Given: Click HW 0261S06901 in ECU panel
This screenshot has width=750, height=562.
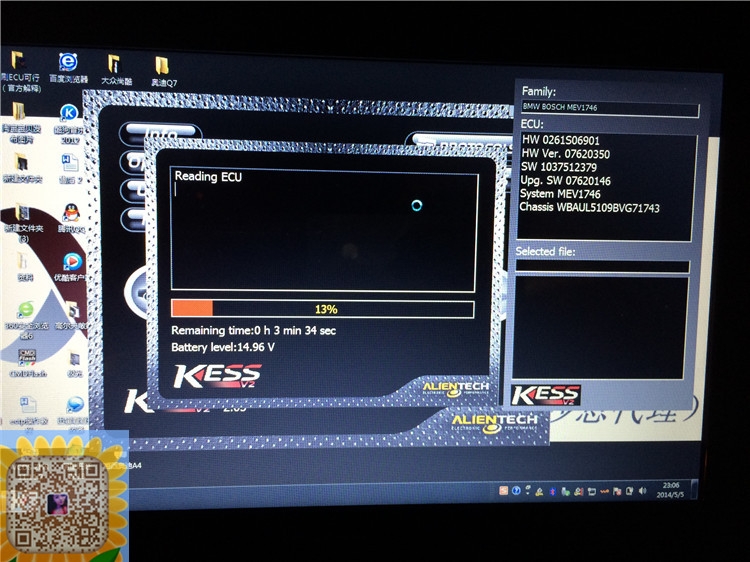Looking at the screenshot, I should (561, 140).
